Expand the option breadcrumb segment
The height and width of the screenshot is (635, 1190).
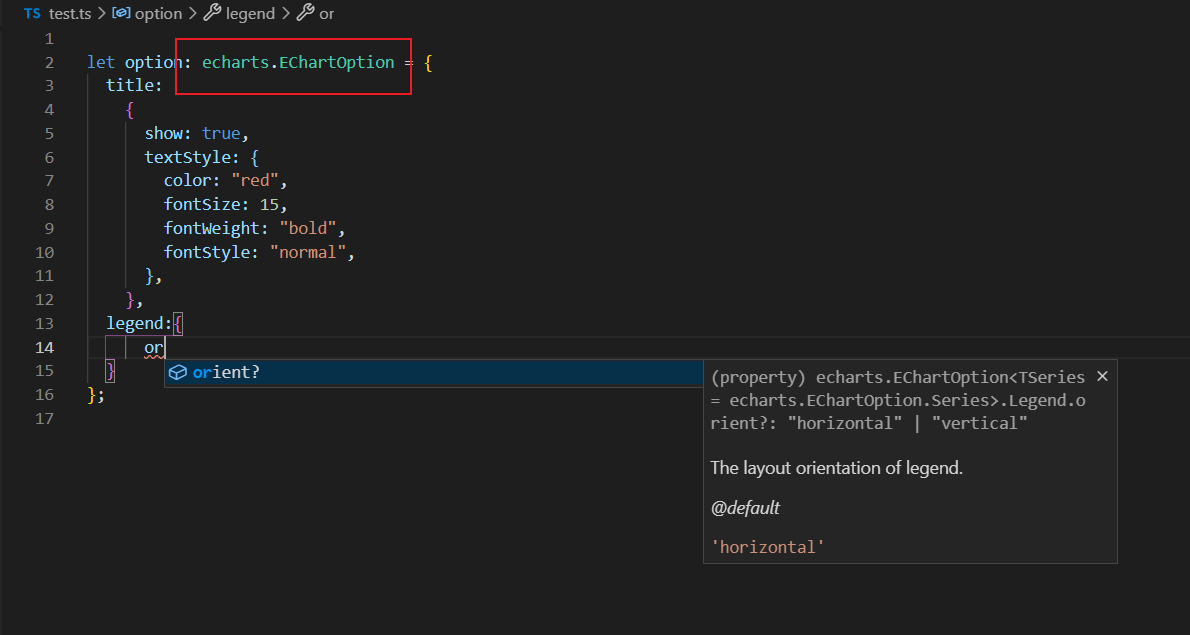pos(158,14)
